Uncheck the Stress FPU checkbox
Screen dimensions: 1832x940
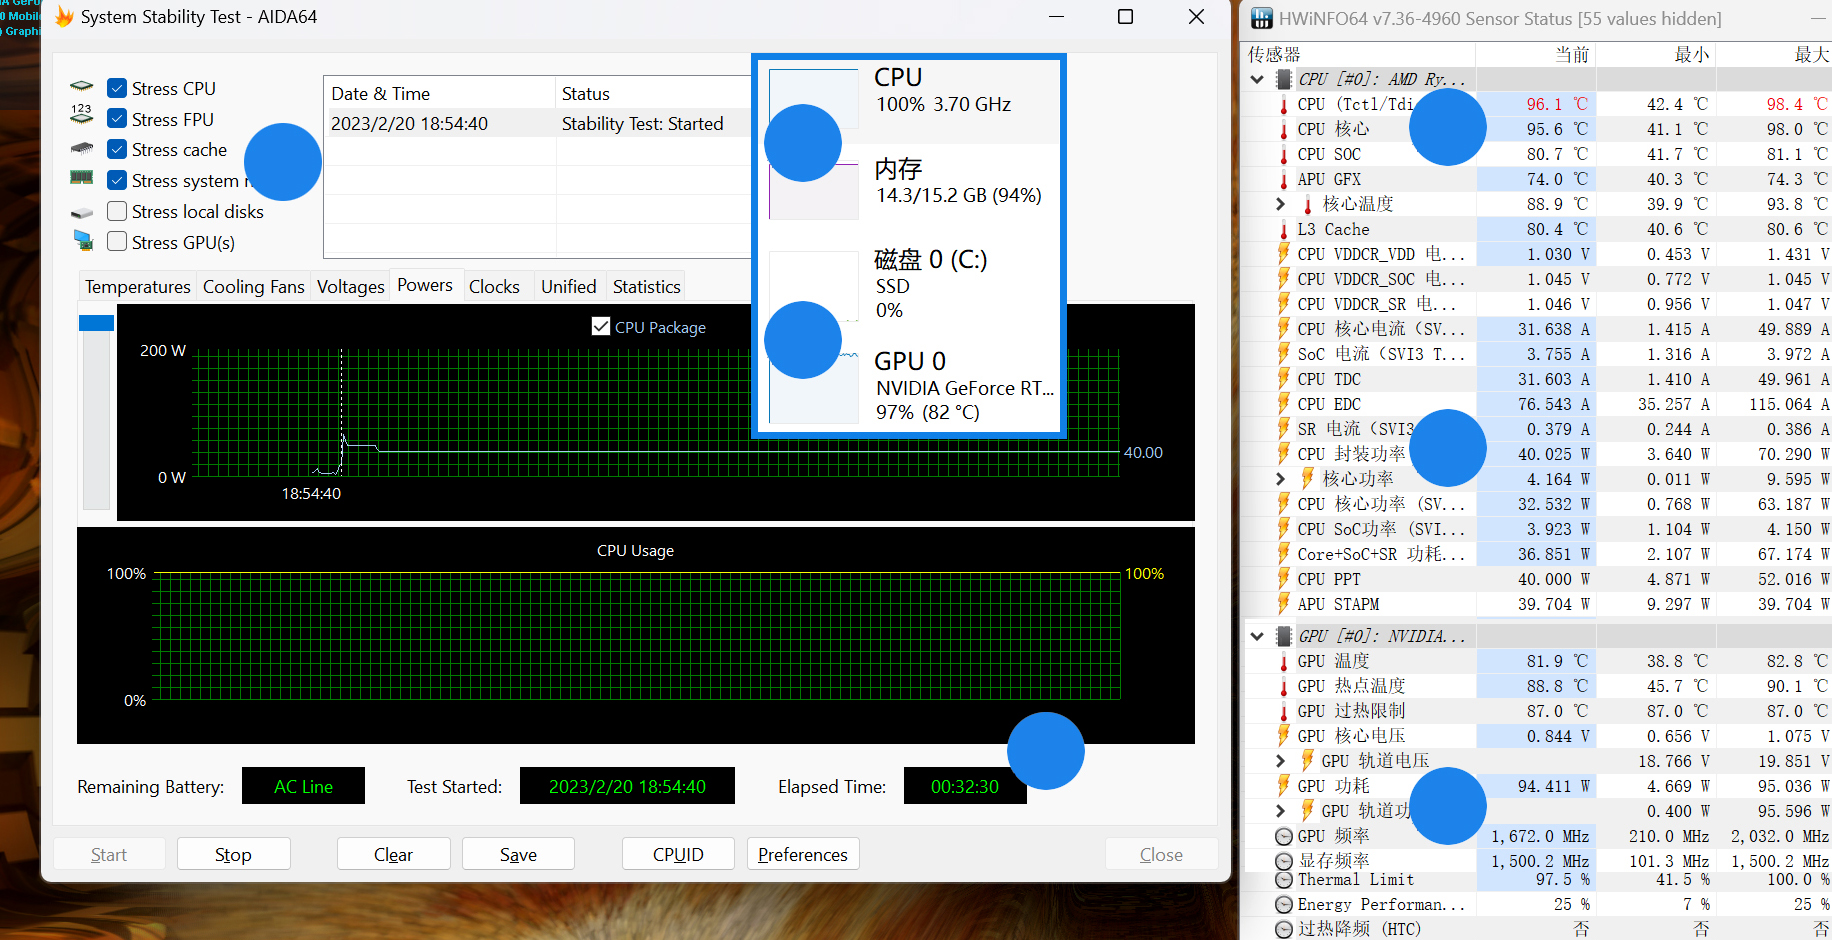tap(117, 119)
